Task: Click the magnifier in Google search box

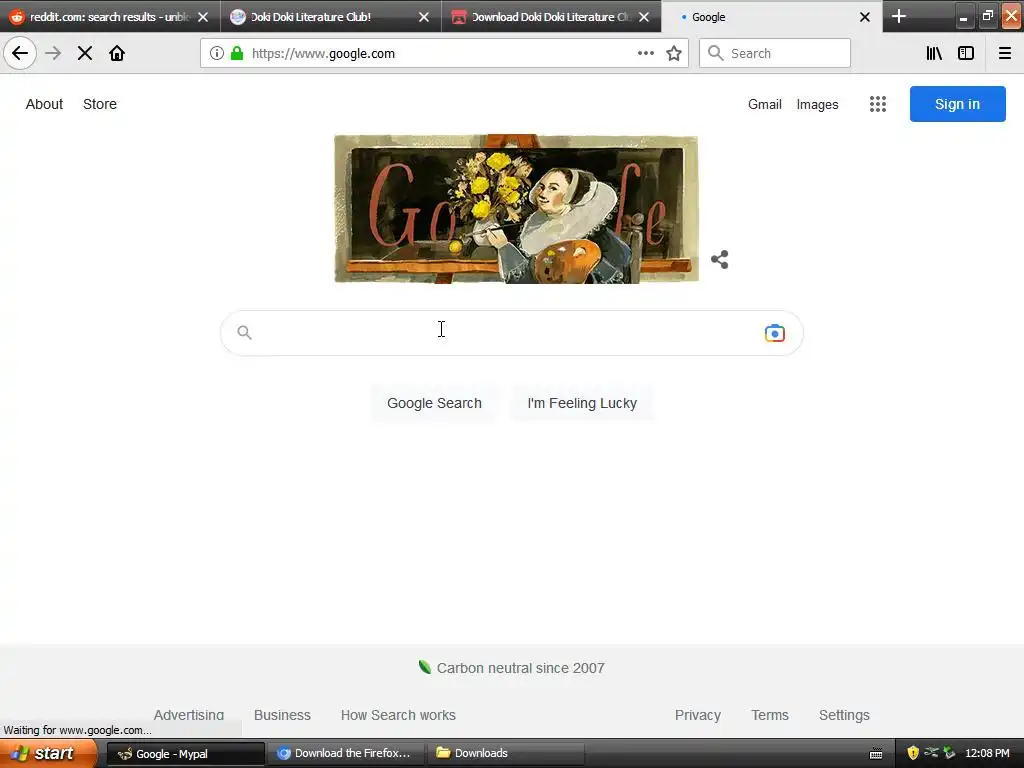Action: click(x=244, y=332)
